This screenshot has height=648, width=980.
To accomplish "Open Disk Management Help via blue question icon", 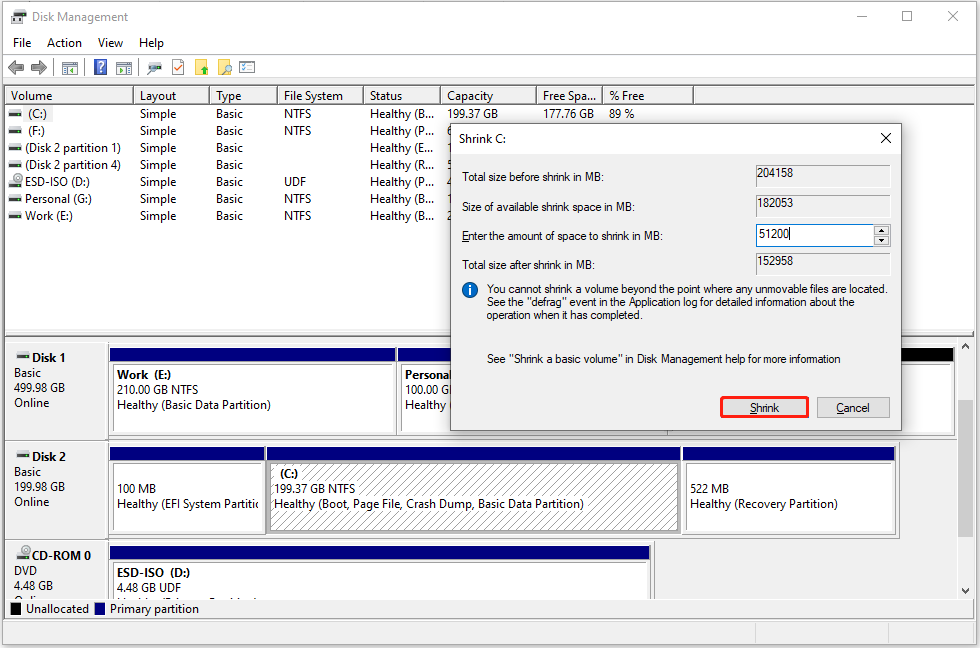I will click(x=98, y=68).
